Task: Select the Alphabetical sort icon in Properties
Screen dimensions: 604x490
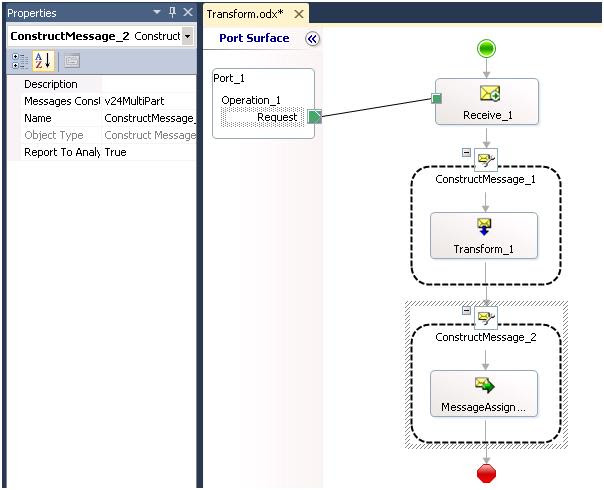Action: pyautogui.click(x=43, y=61)
